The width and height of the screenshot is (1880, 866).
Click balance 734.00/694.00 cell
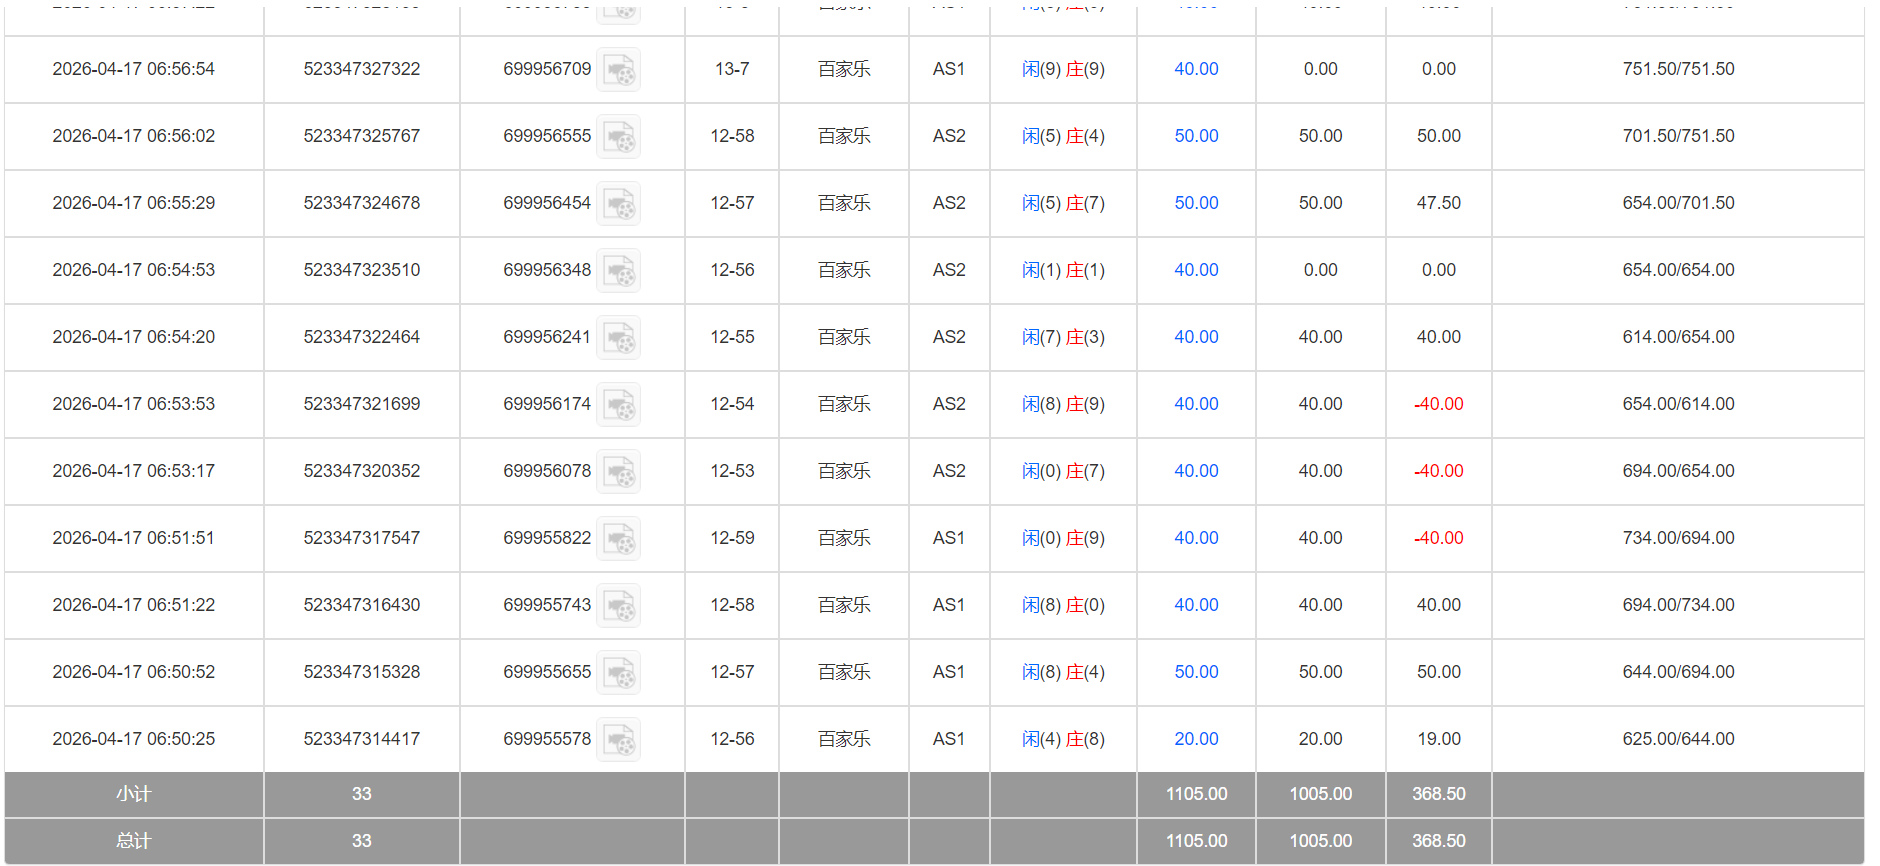point(1678,538)
